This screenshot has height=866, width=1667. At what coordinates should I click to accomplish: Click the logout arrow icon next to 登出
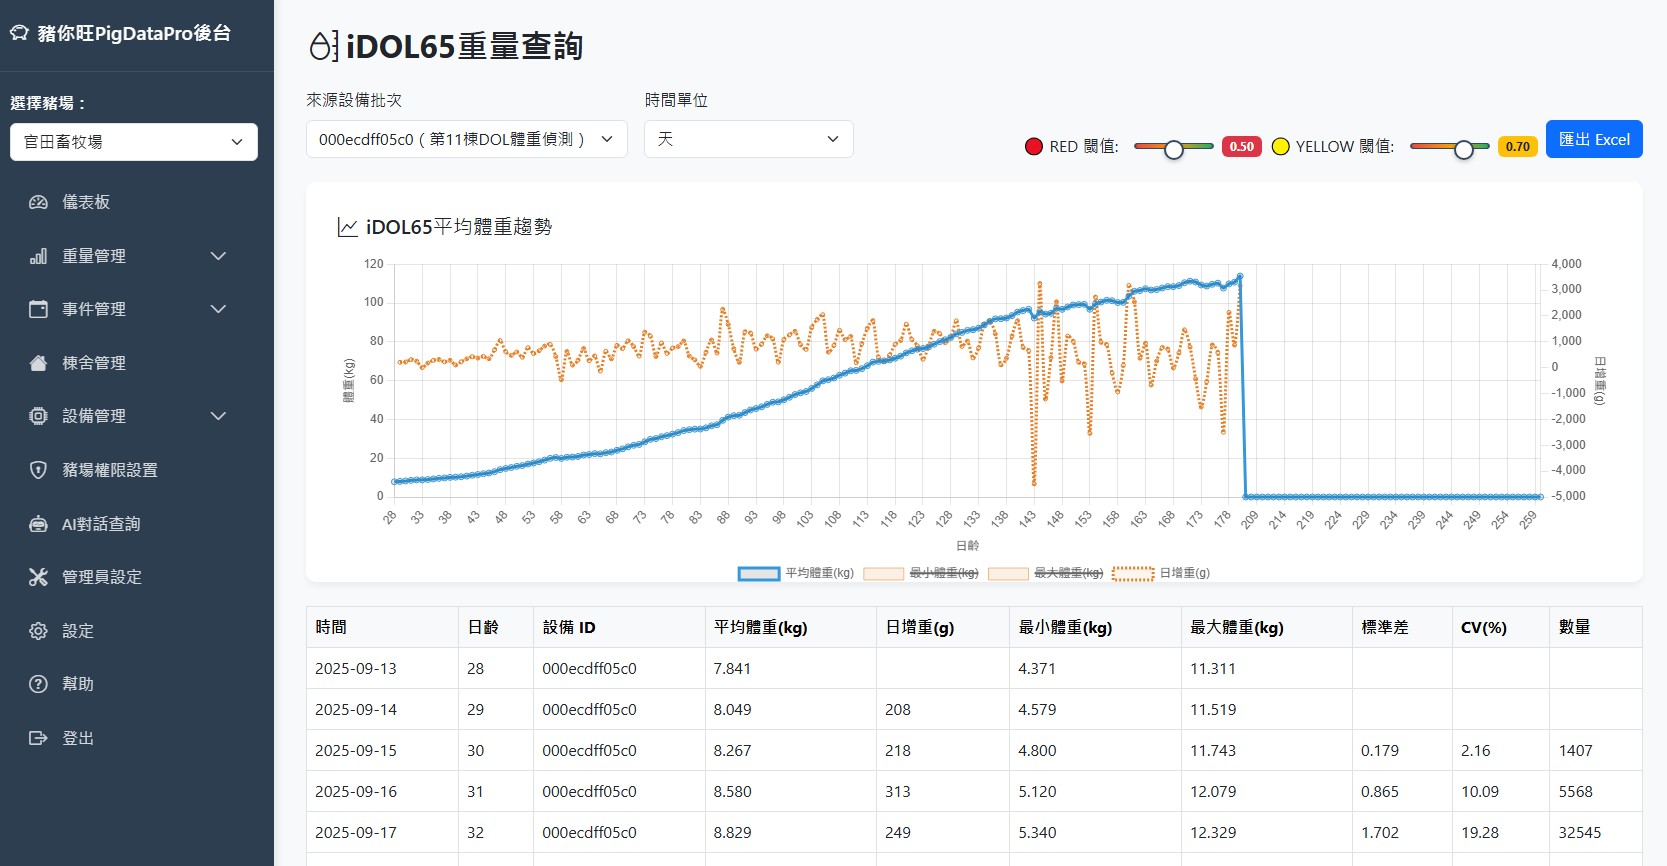pos(38,738)
